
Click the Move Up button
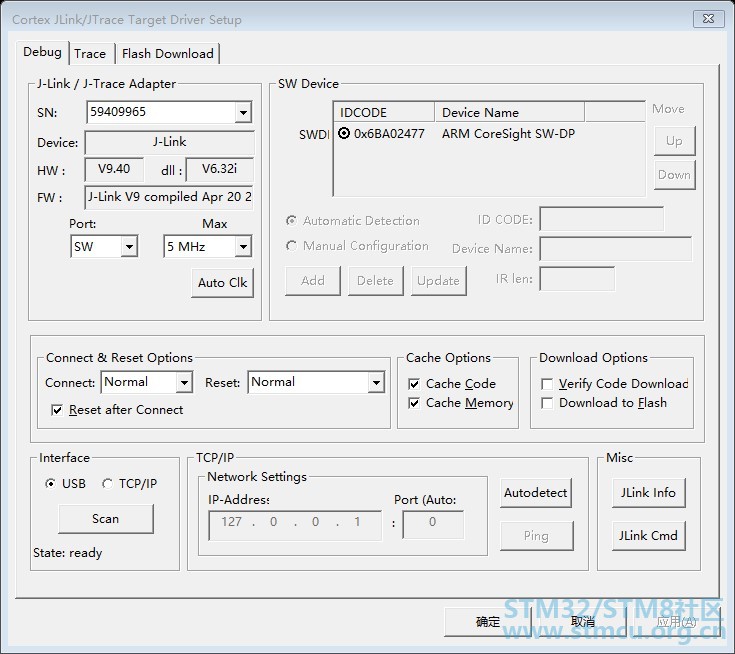(x=674, y=141)
